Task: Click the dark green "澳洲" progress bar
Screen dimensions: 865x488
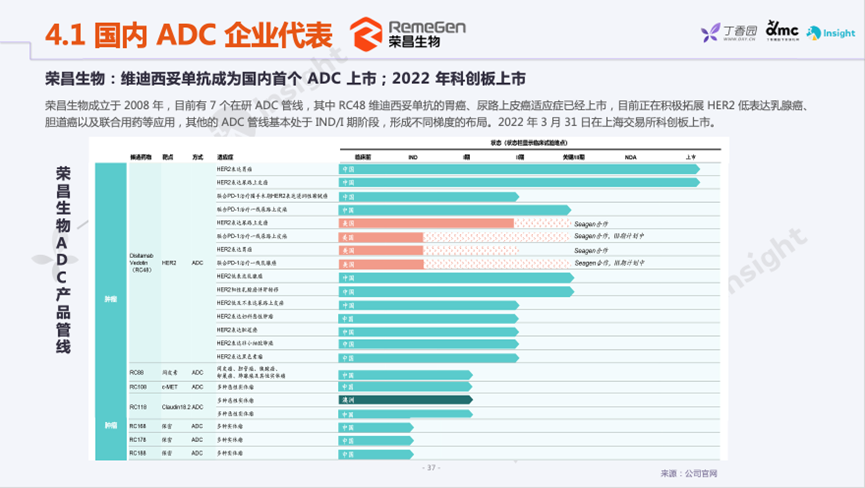Action: click(x=405, y=400)
